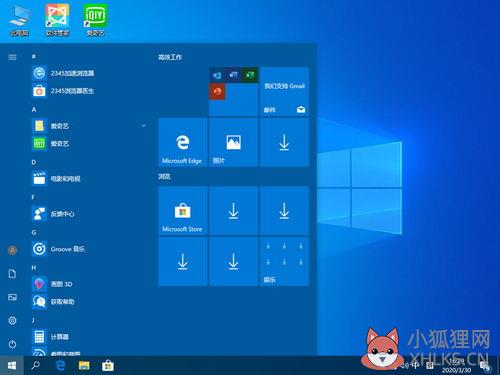Open iQIYI desktop shortcut
This screenshot has width=500, height=375.
pos(95,20)
